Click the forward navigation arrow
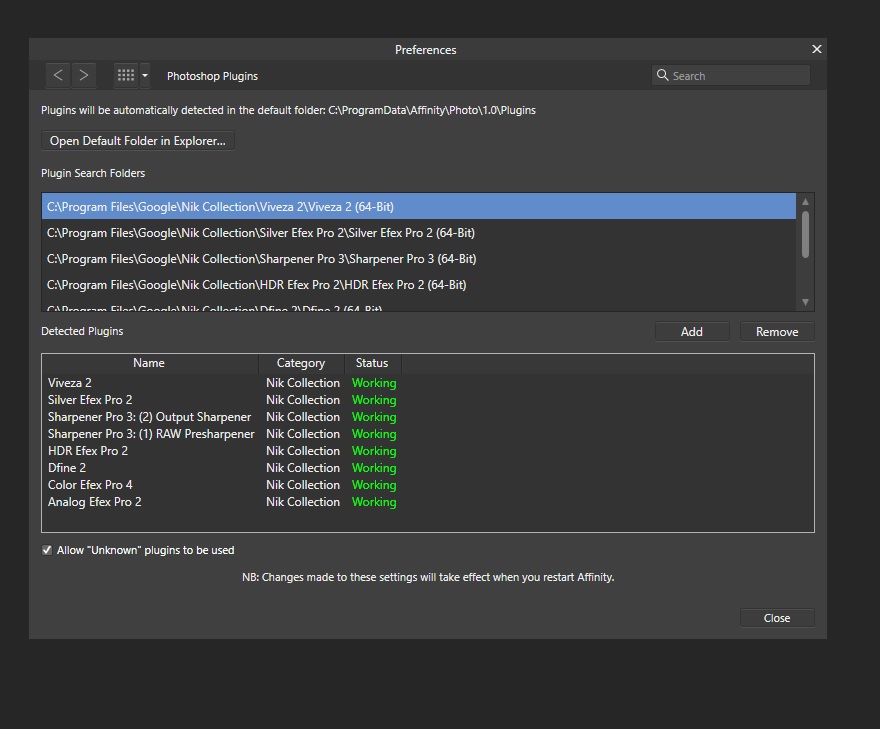Screen dimensions: 880x729 pyautogui.click(x=84, y=75)
